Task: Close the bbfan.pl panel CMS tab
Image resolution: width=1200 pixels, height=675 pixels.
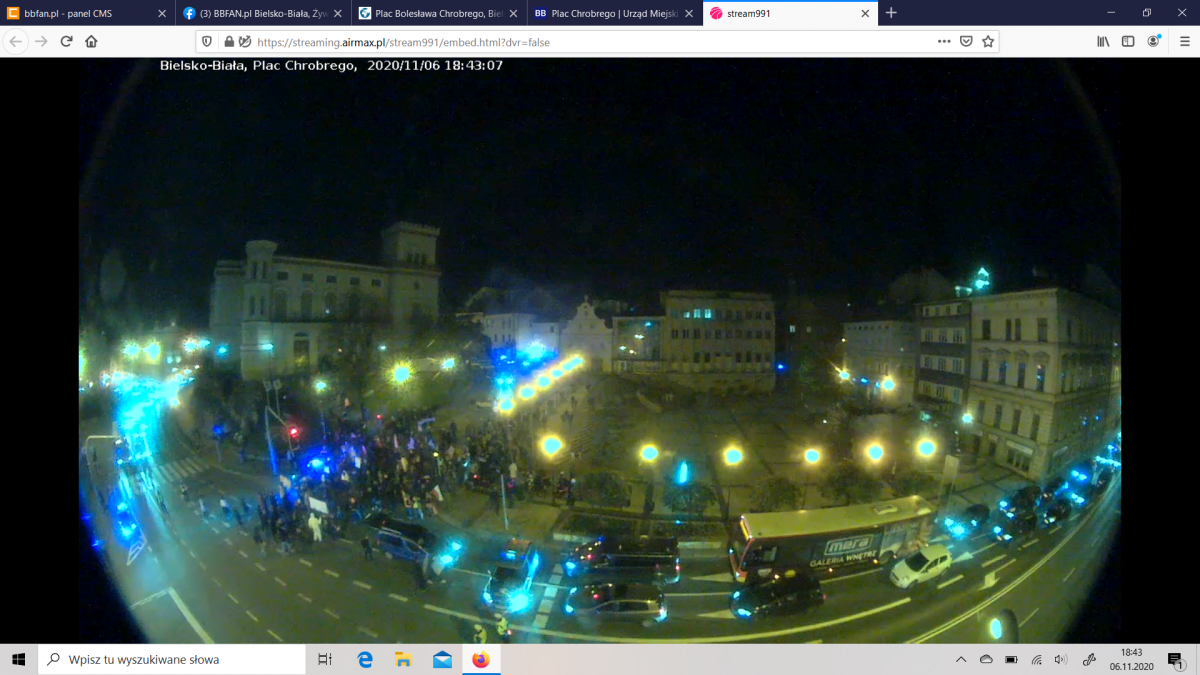Action: pyautogui.click(x=162, y=13)
